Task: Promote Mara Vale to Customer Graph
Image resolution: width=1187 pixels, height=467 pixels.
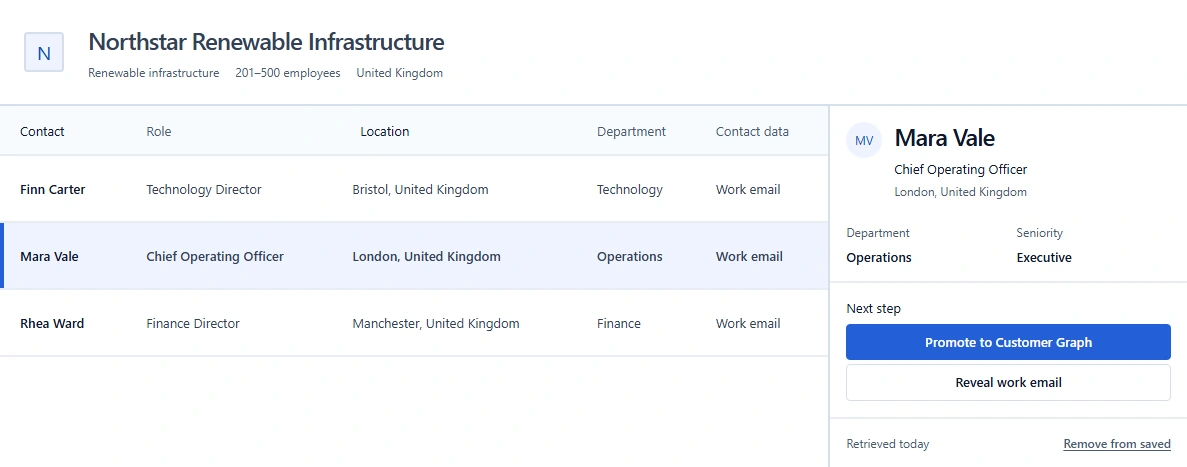Action: pos(1008,342)
